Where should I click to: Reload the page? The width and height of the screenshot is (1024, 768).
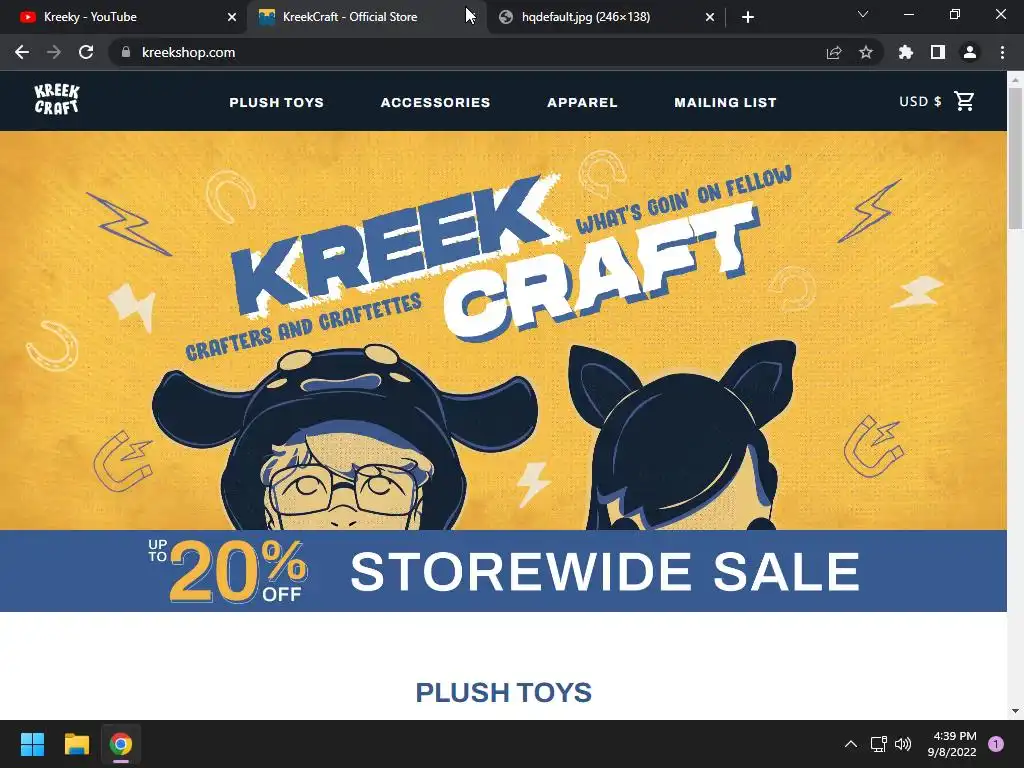pyautogui.click(x=86, y=52)
